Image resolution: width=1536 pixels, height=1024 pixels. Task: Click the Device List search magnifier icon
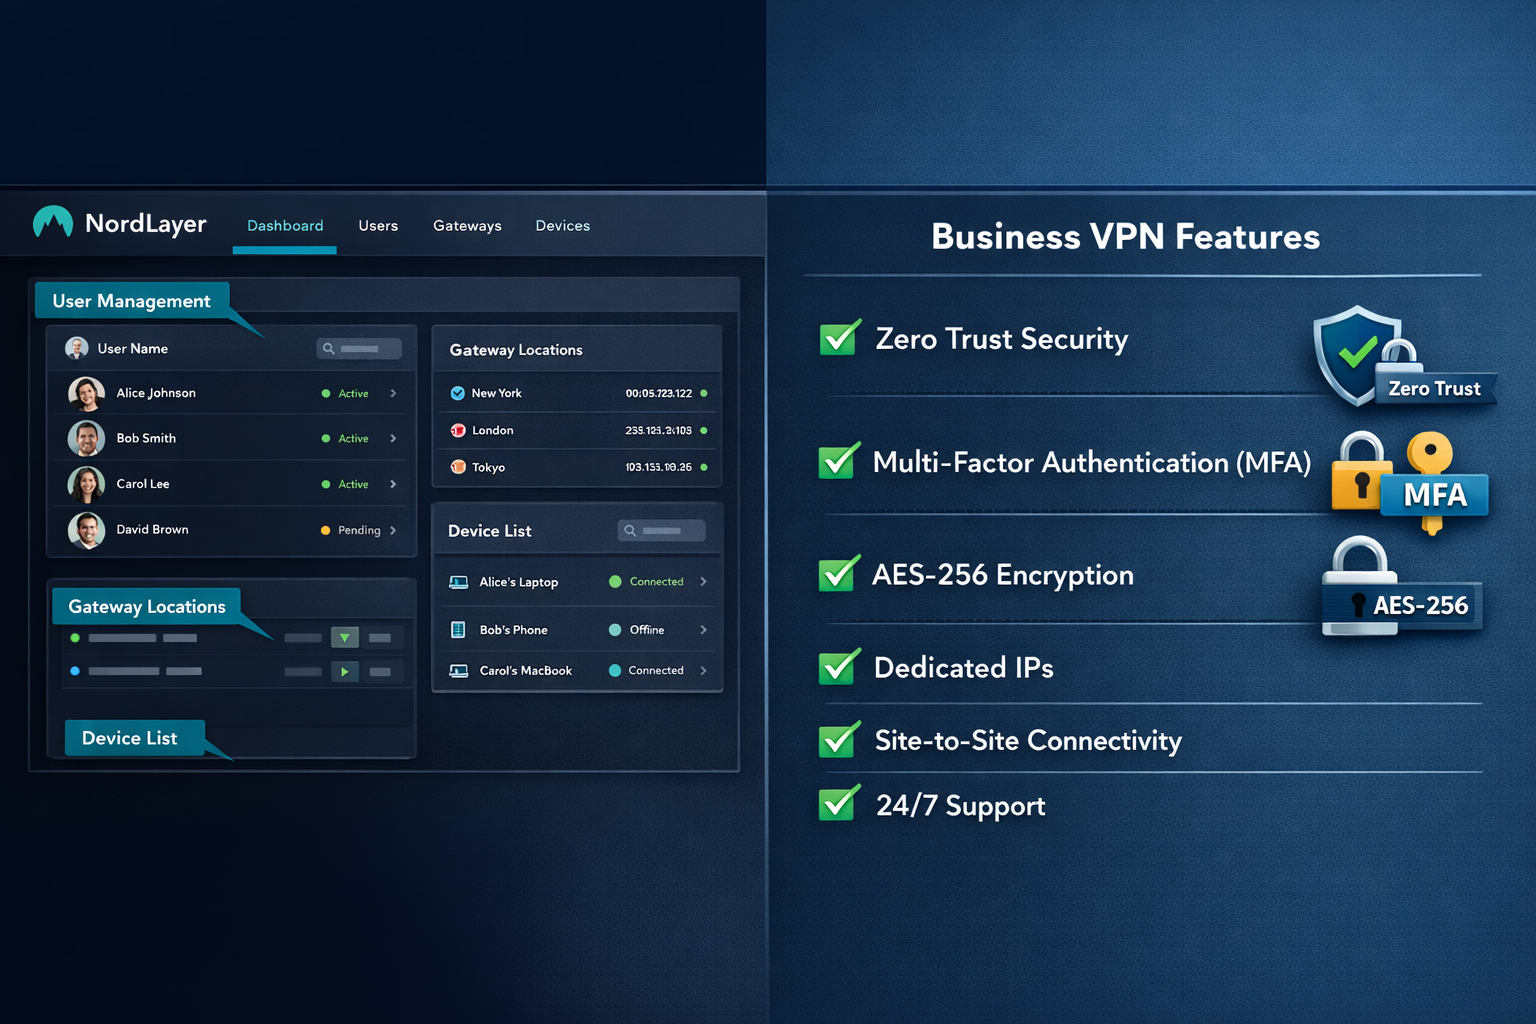tap(630, 530)
